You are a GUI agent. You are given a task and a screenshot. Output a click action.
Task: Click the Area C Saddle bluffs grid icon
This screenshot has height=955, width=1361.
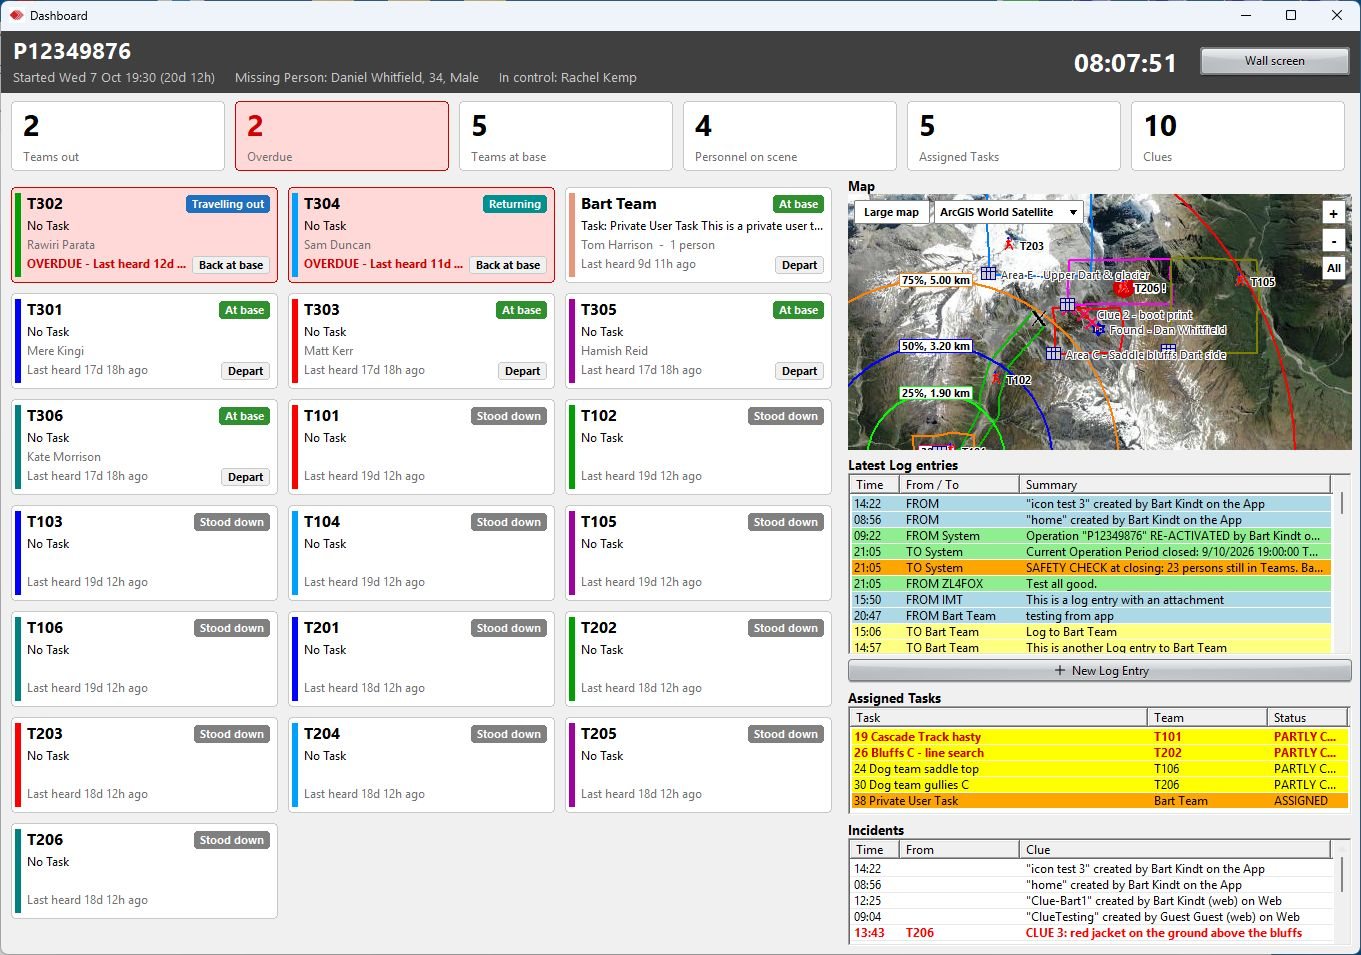click(1054, 353)
